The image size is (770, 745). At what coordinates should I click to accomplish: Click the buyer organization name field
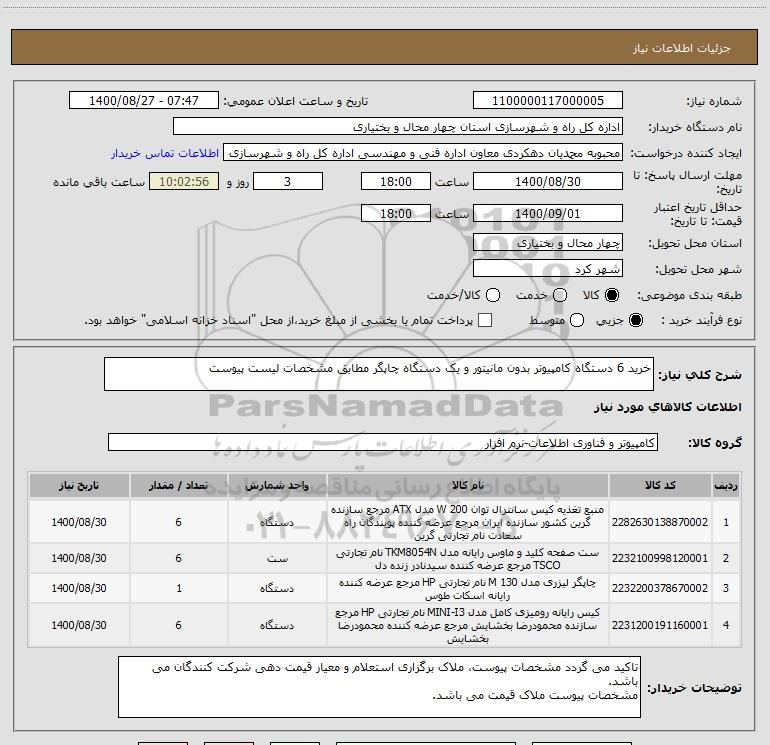[x=398, y=127]
